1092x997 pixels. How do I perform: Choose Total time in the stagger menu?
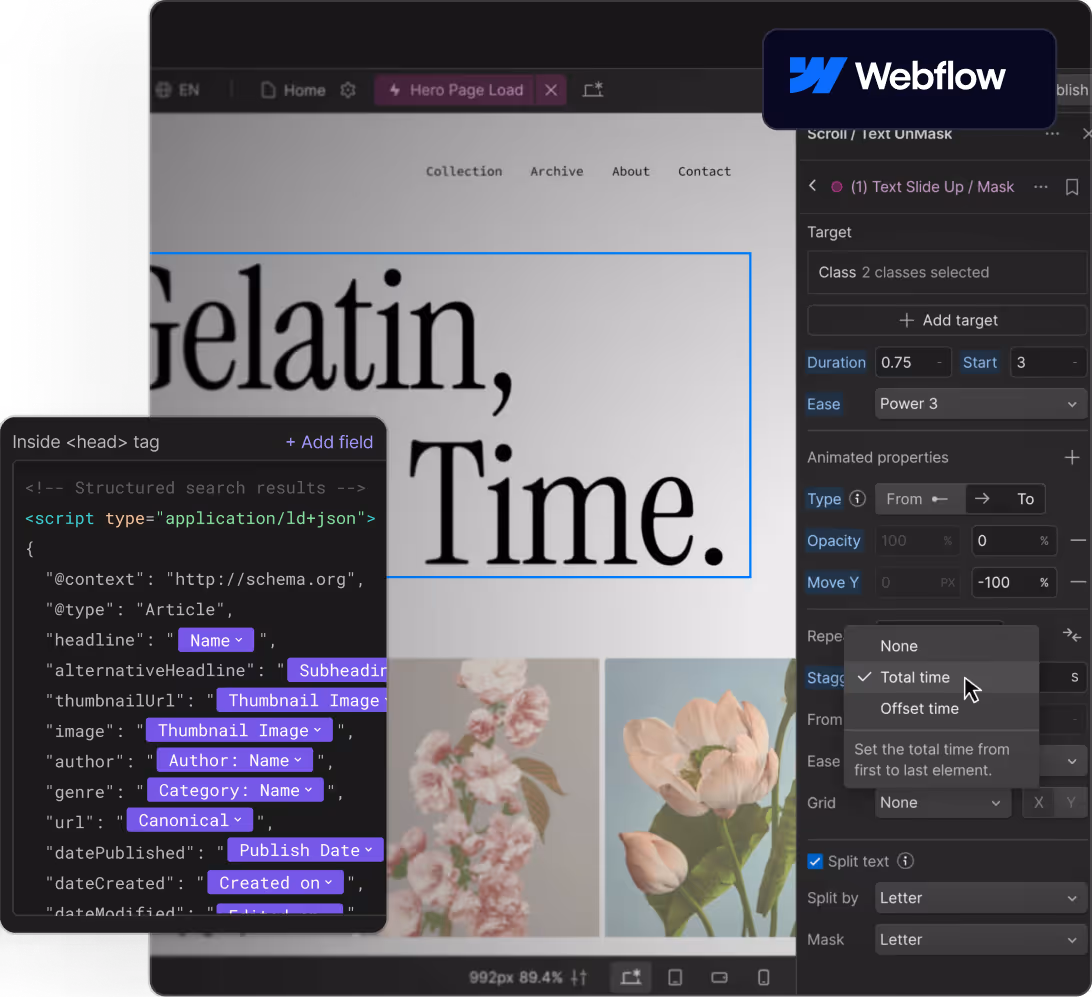[x=941, y=677]
